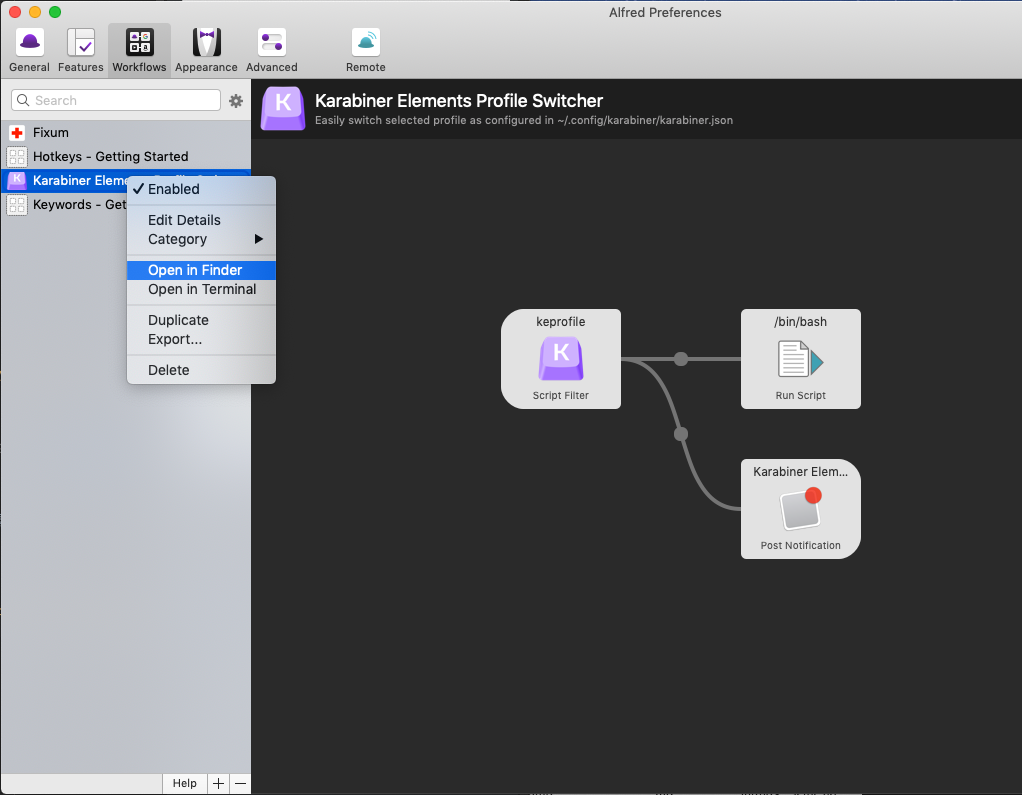This screenshot has height=795, width=1022.
Task: Focus the workflow Search field
Action: (x=116, y=100)
